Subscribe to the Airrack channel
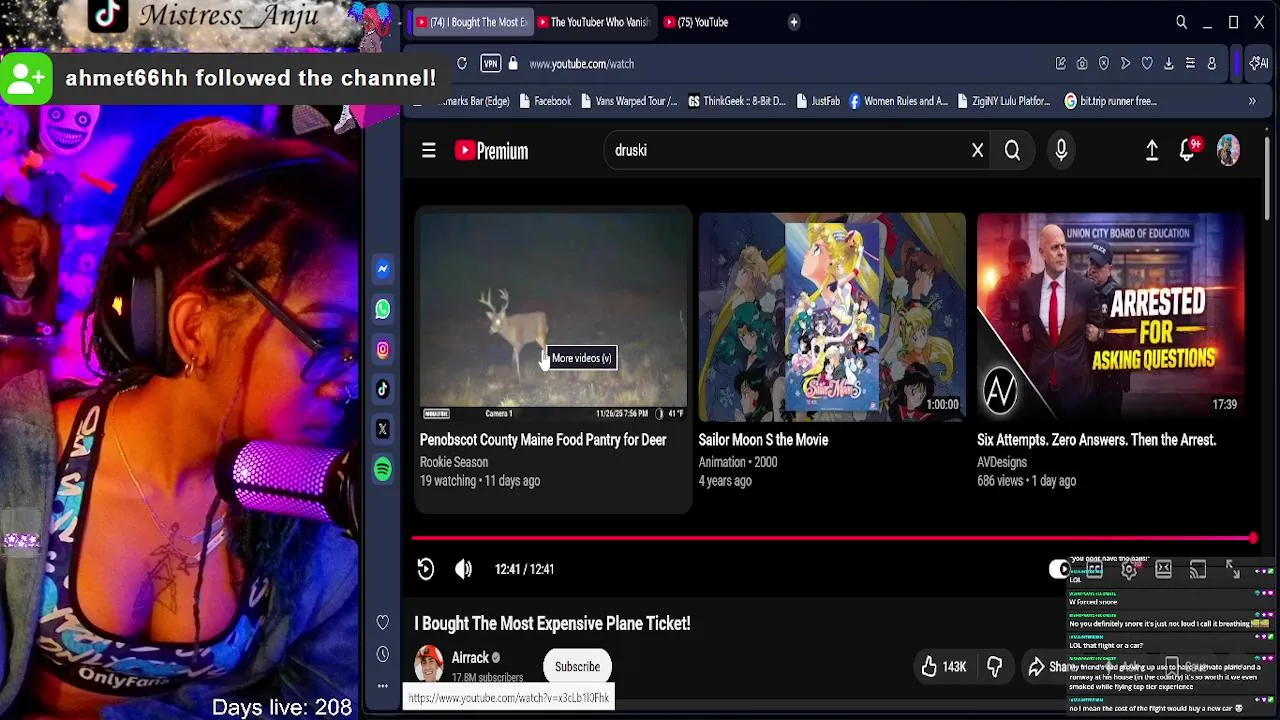Image resolution: width=1280 pixels, height=720 pixels. 577,666
